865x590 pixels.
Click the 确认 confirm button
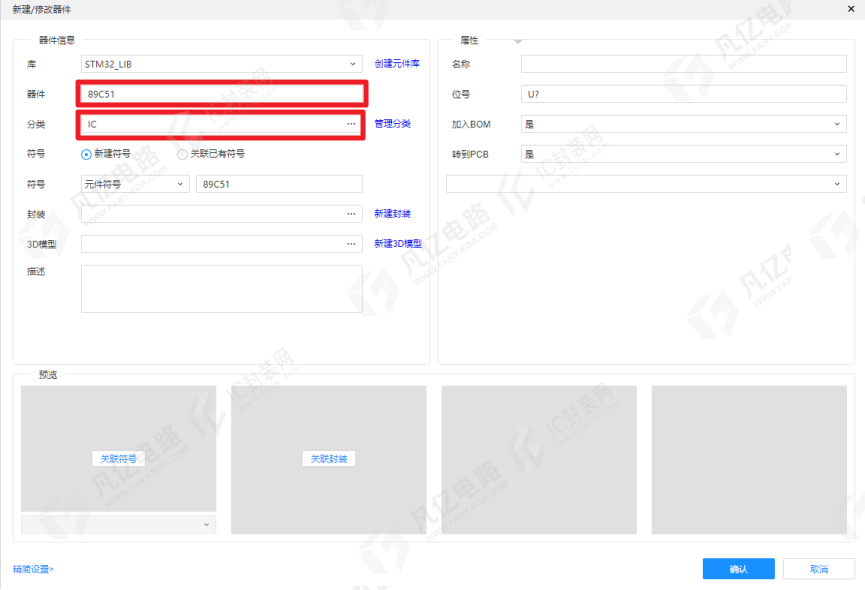click(738, 569)
